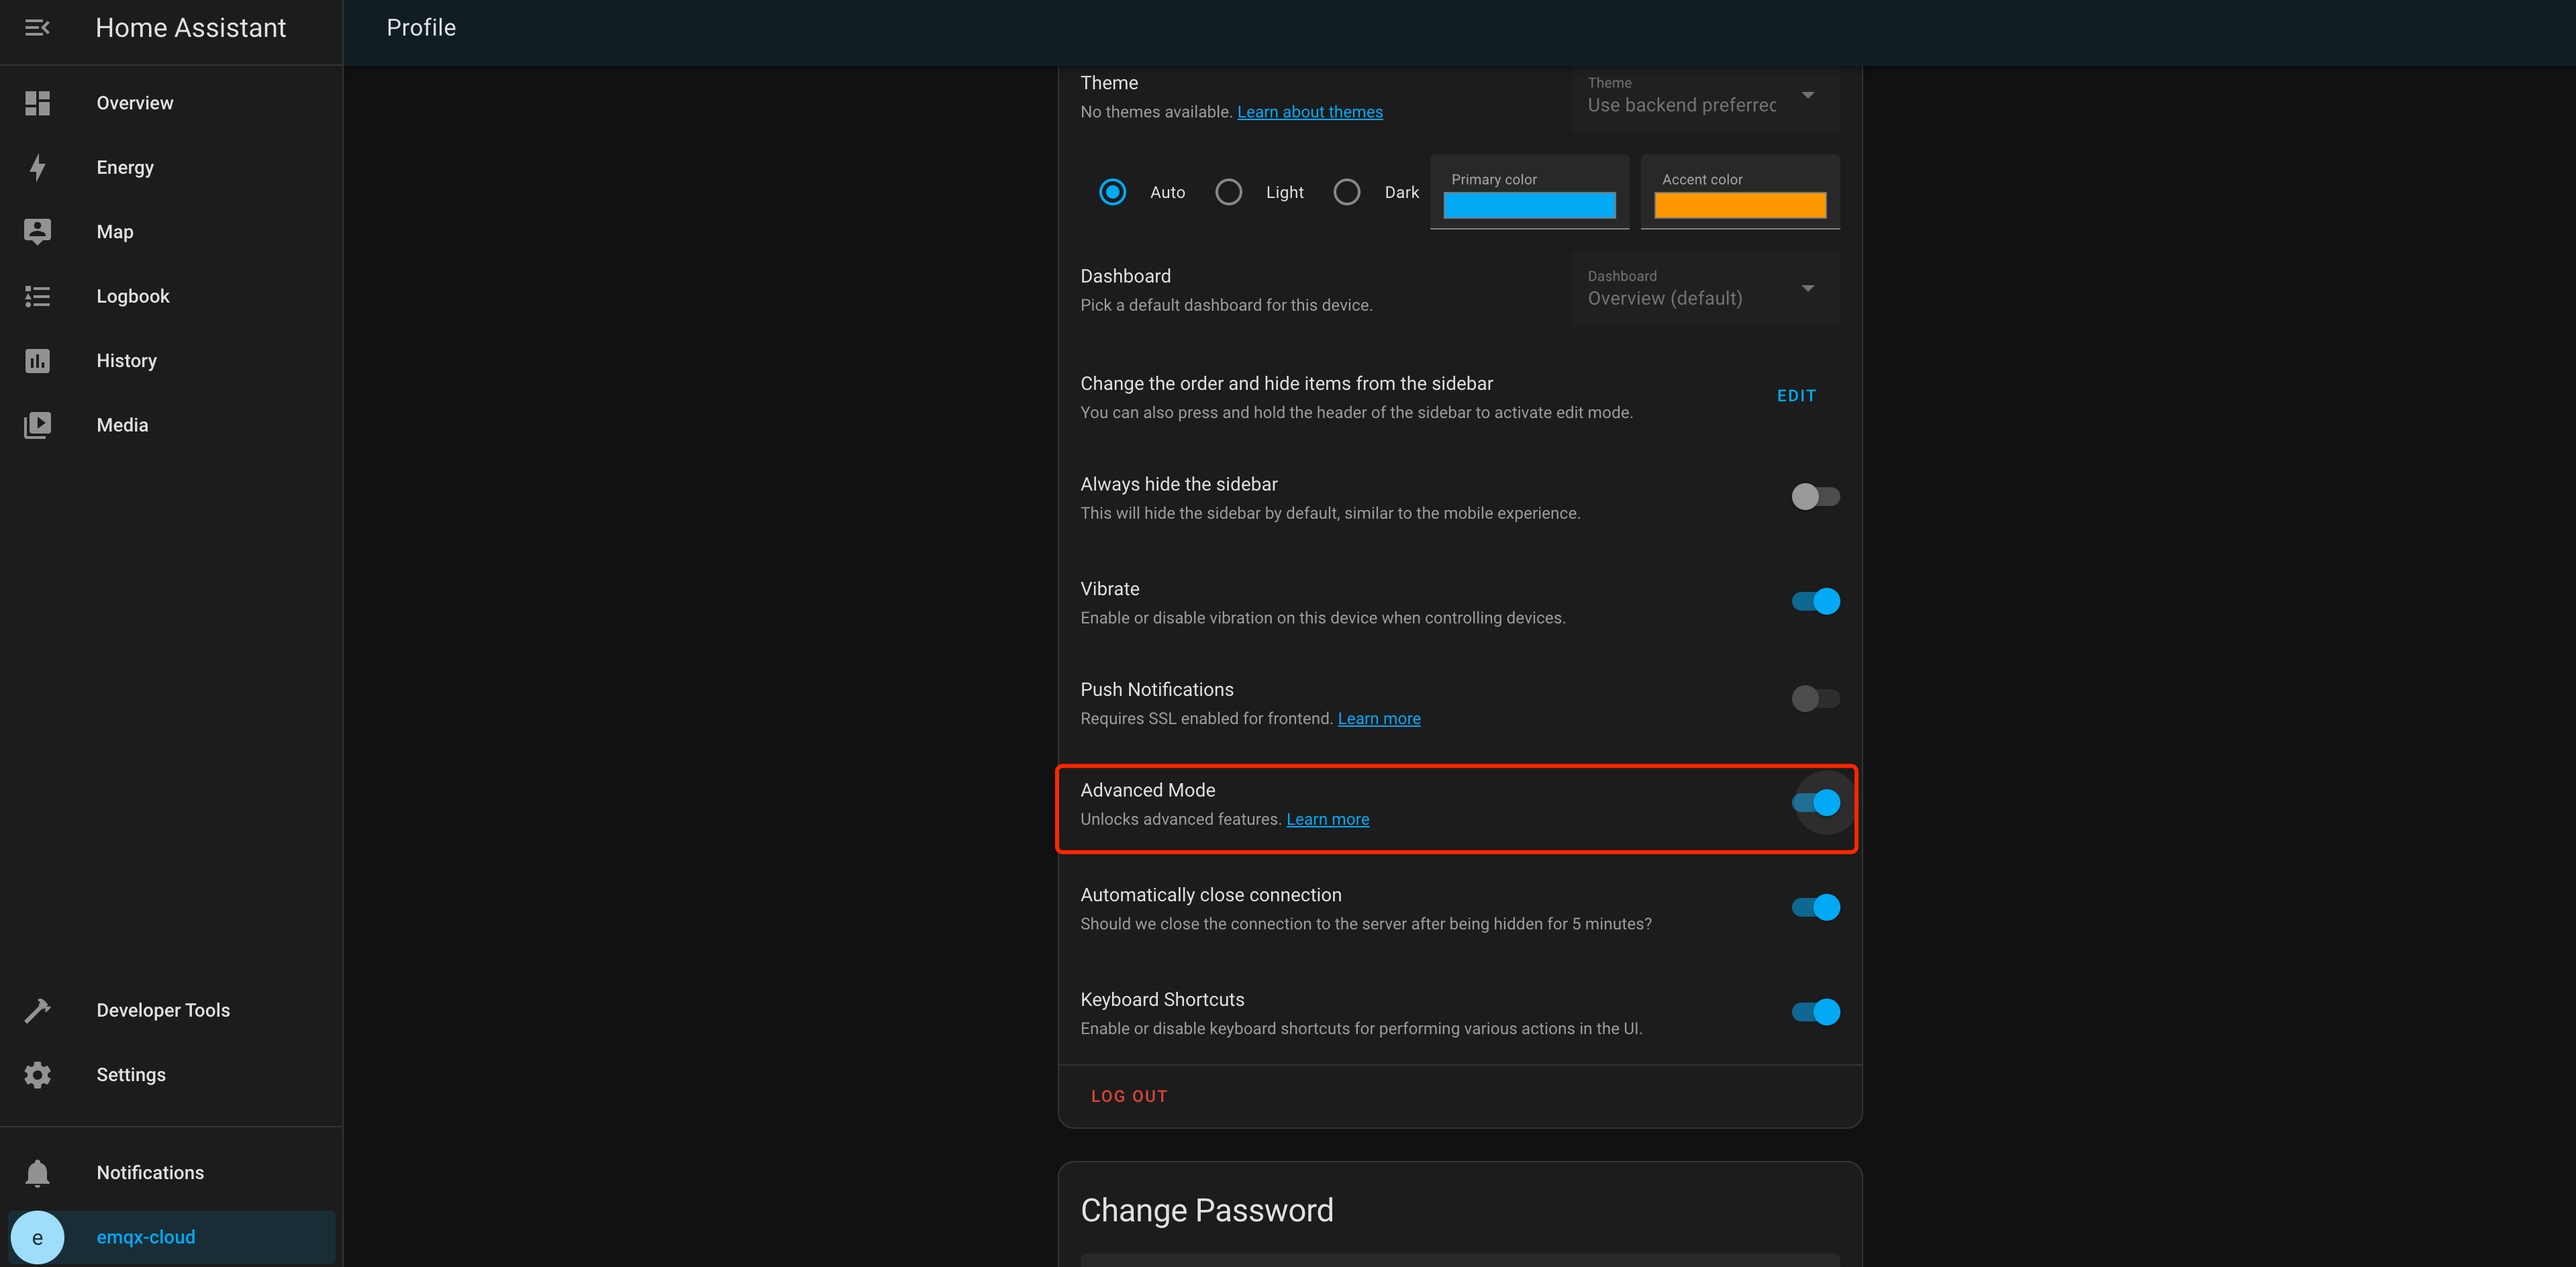Image resolution: width=2576 pixels, height=1267 pixels.
Task: Open Overview using the dashboard grid icon
Action: 37,102
